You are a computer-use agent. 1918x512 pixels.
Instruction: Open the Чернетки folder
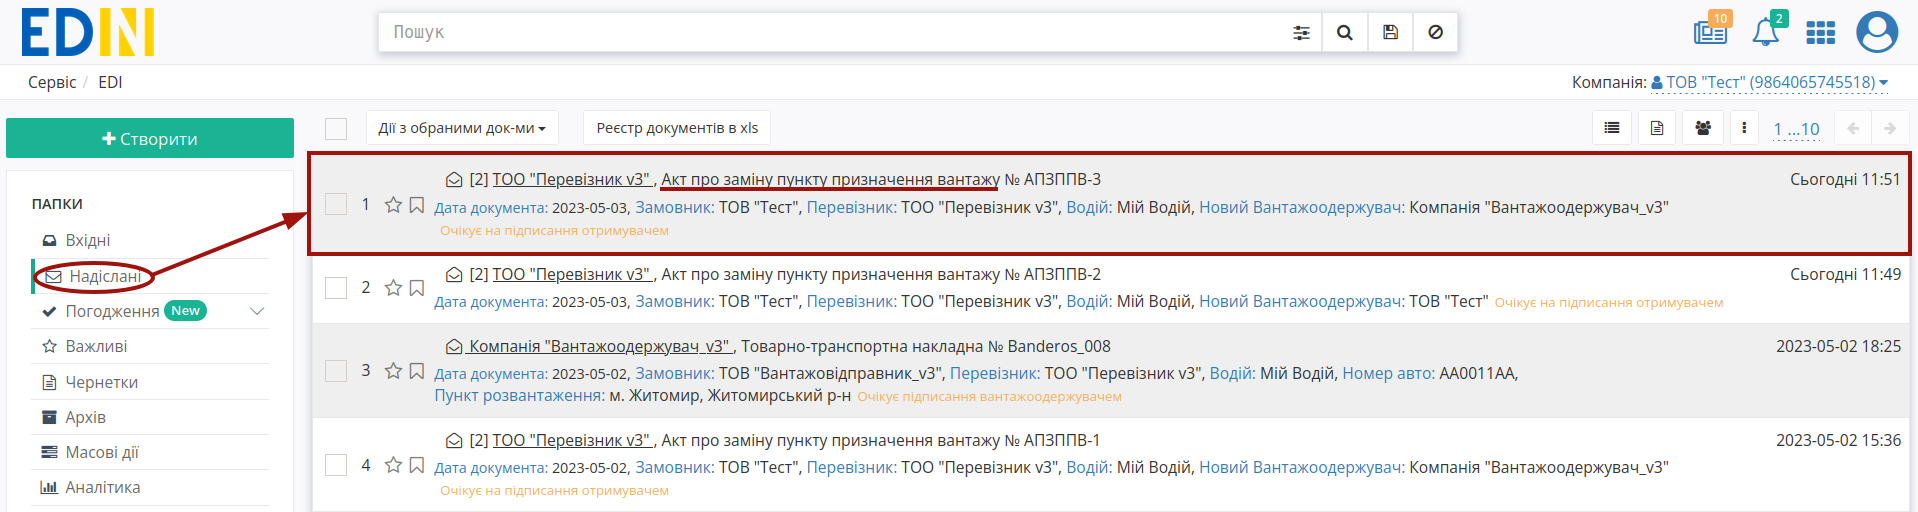coord(101,382)
